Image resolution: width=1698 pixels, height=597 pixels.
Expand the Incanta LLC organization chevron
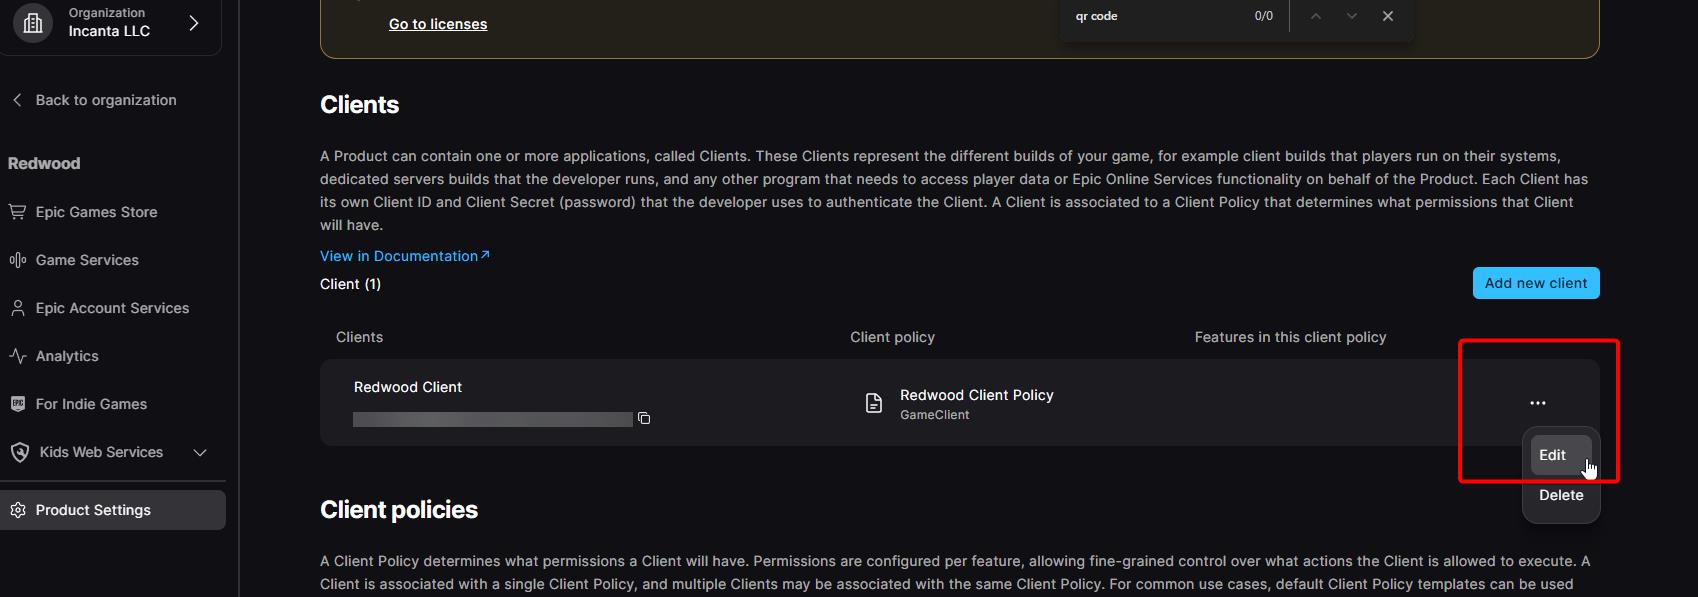[194, 22]
